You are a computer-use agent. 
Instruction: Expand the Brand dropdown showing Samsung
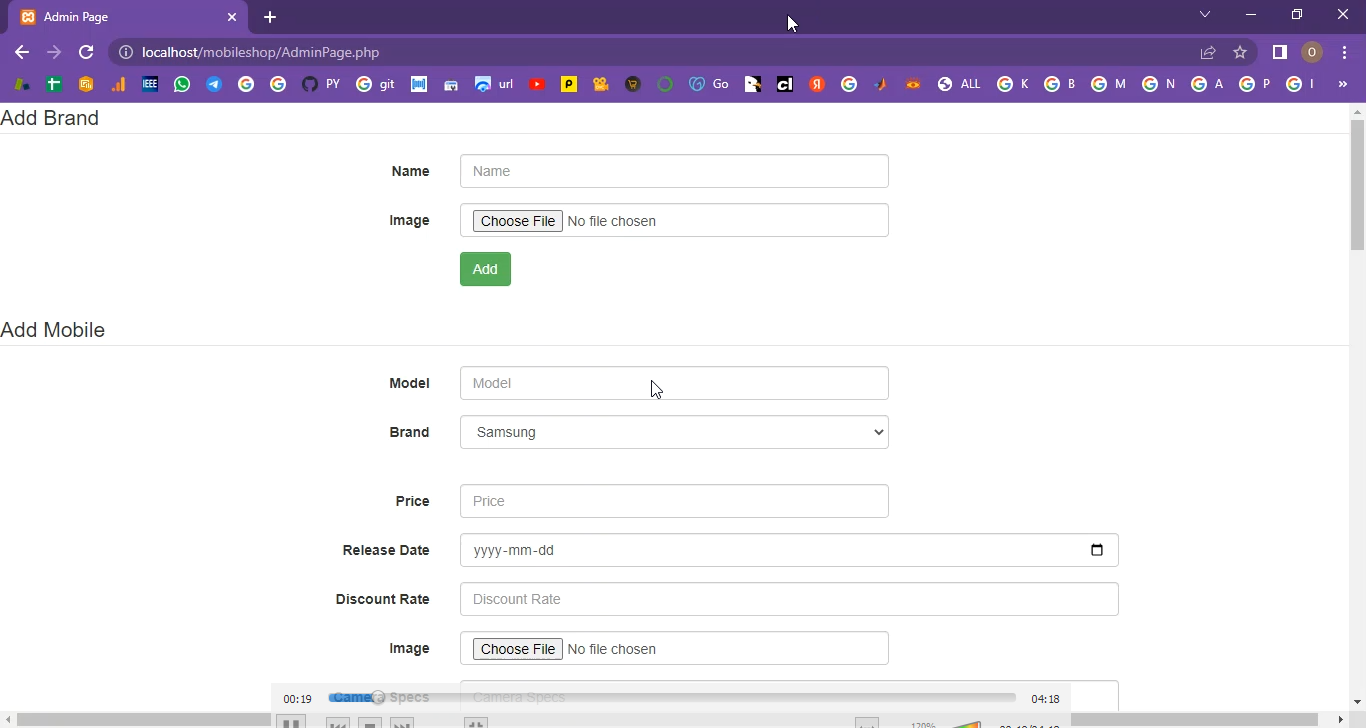[x=674, y=432]
